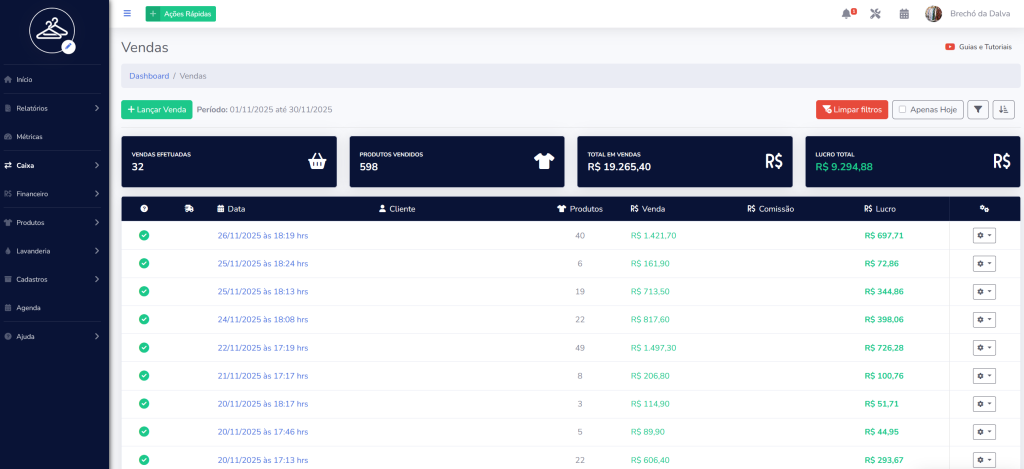The width and height of the screenshot is (1024, 469).
Task: Open the Guias e Tutoriais link
Action: coord(979,47)
